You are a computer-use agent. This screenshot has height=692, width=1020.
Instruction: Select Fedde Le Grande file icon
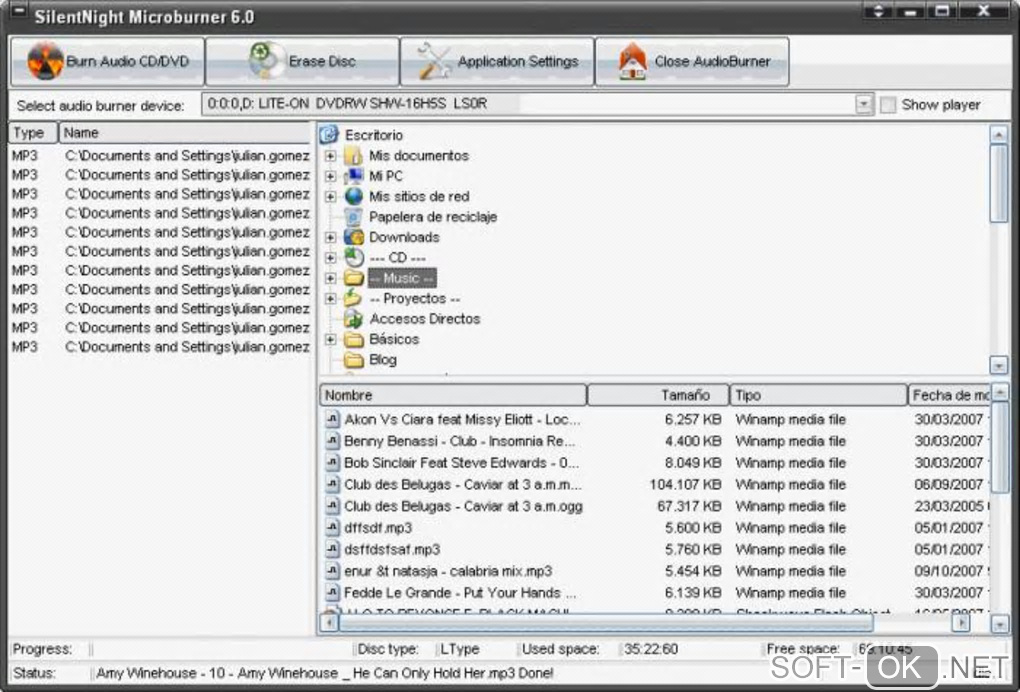point(332,592)
